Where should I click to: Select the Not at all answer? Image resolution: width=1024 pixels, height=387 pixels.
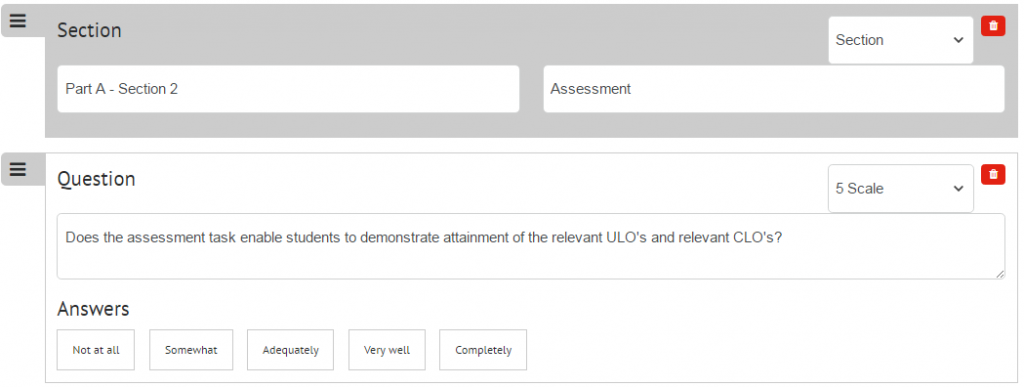pos(96,350)
